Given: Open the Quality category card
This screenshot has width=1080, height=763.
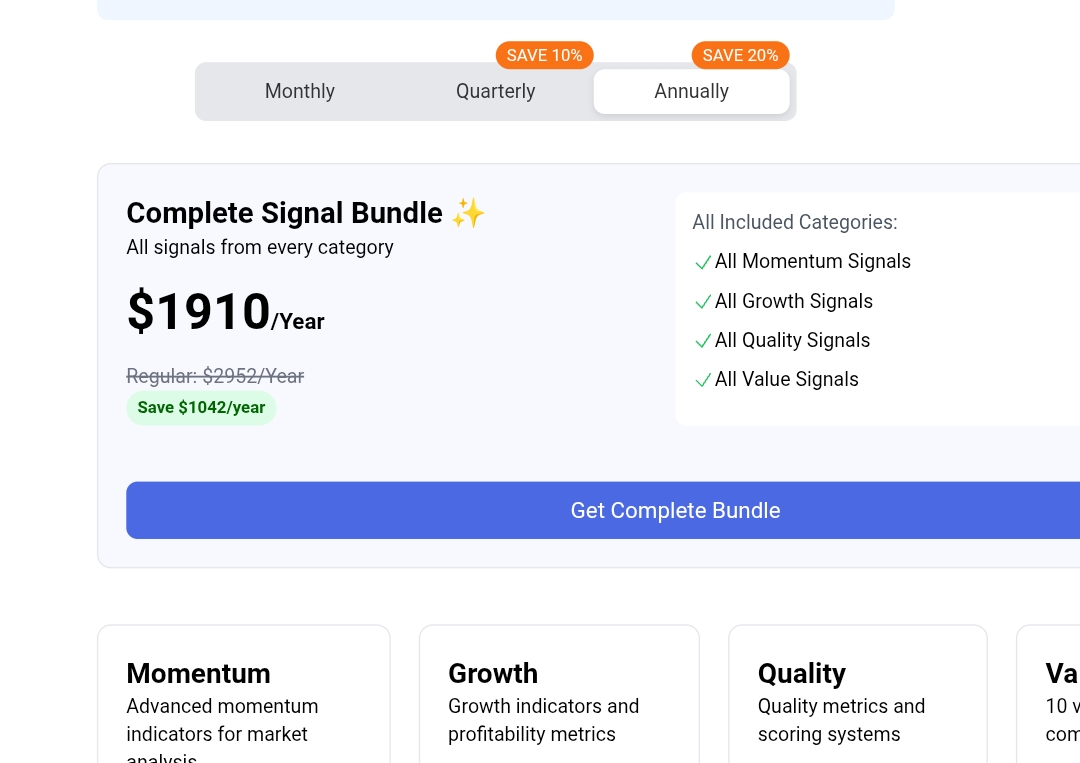Looking at the screenshot, I should click(x=858, y=694).
